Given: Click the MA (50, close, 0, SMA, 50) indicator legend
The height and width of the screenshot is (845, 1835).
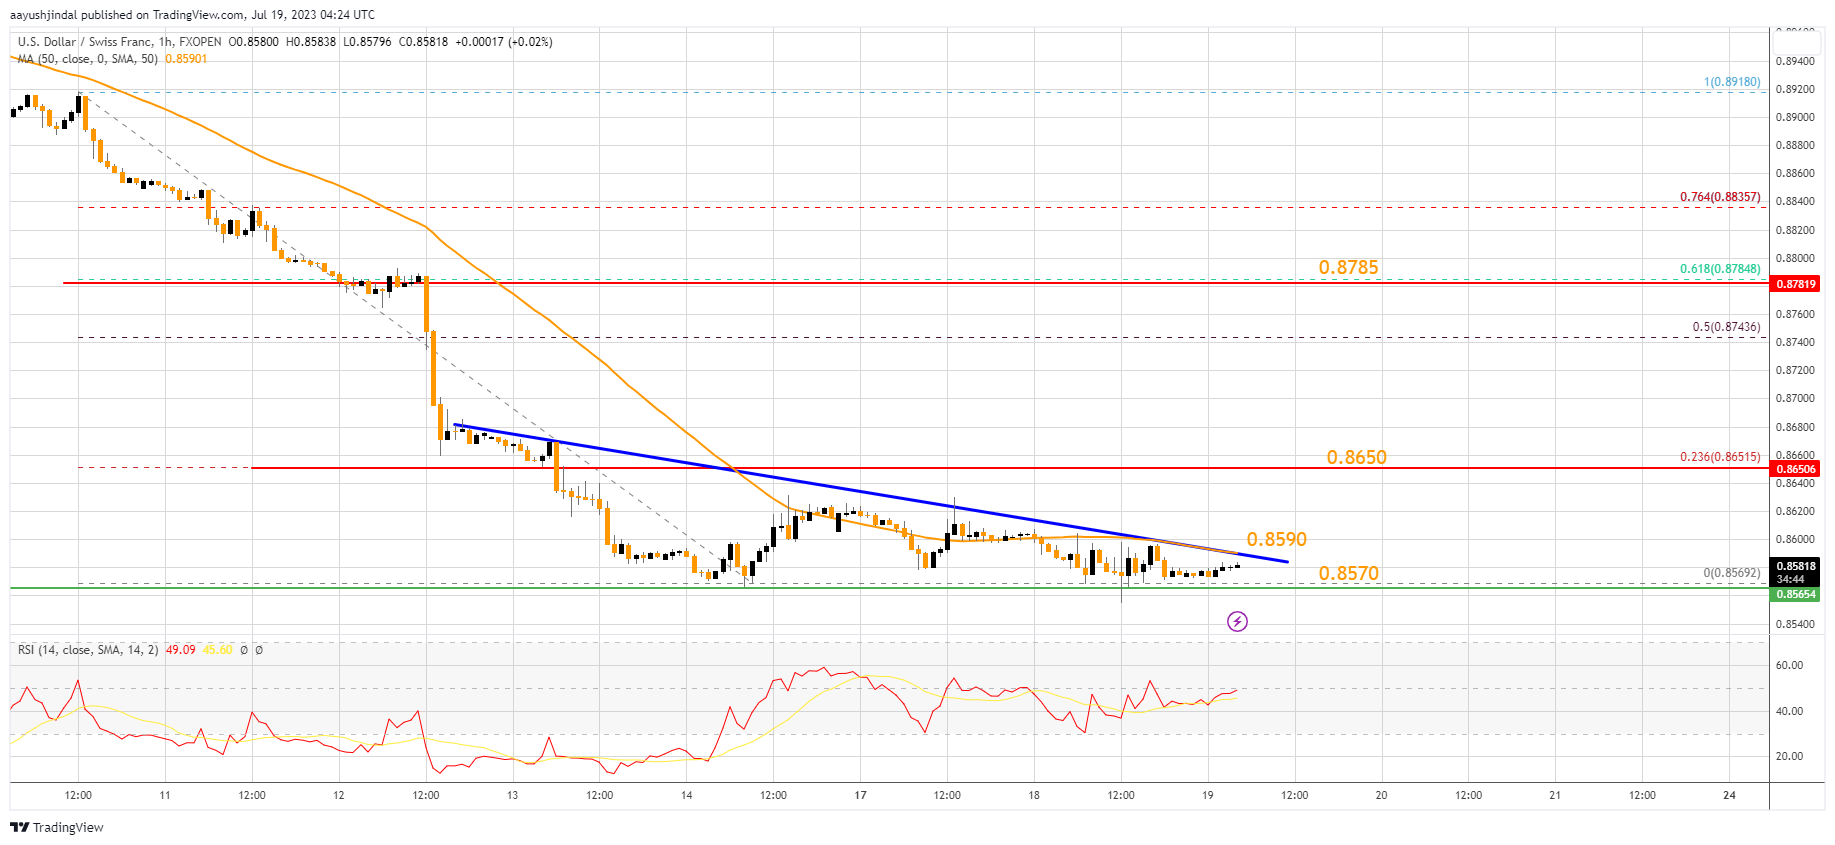Looking at the screenshot, I should pyautogui.click(x=88, y=59).
